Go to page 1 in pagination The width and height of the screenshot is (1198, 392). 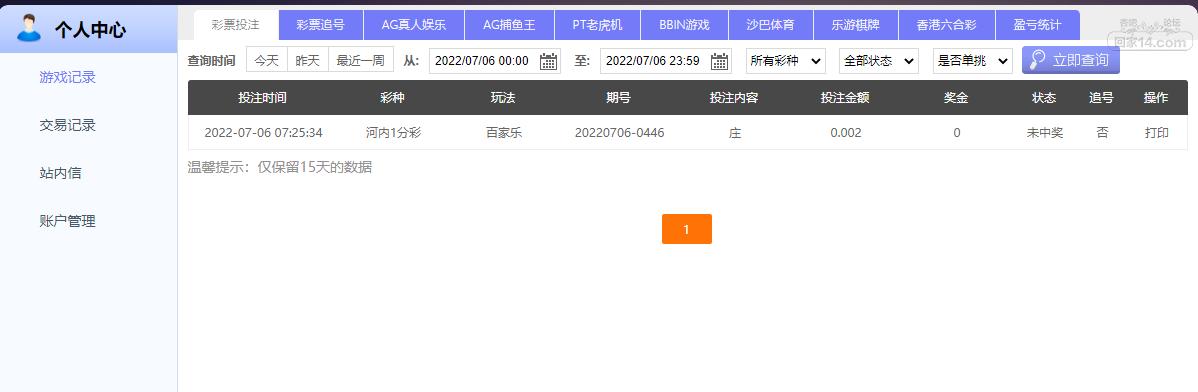(686, 229)
